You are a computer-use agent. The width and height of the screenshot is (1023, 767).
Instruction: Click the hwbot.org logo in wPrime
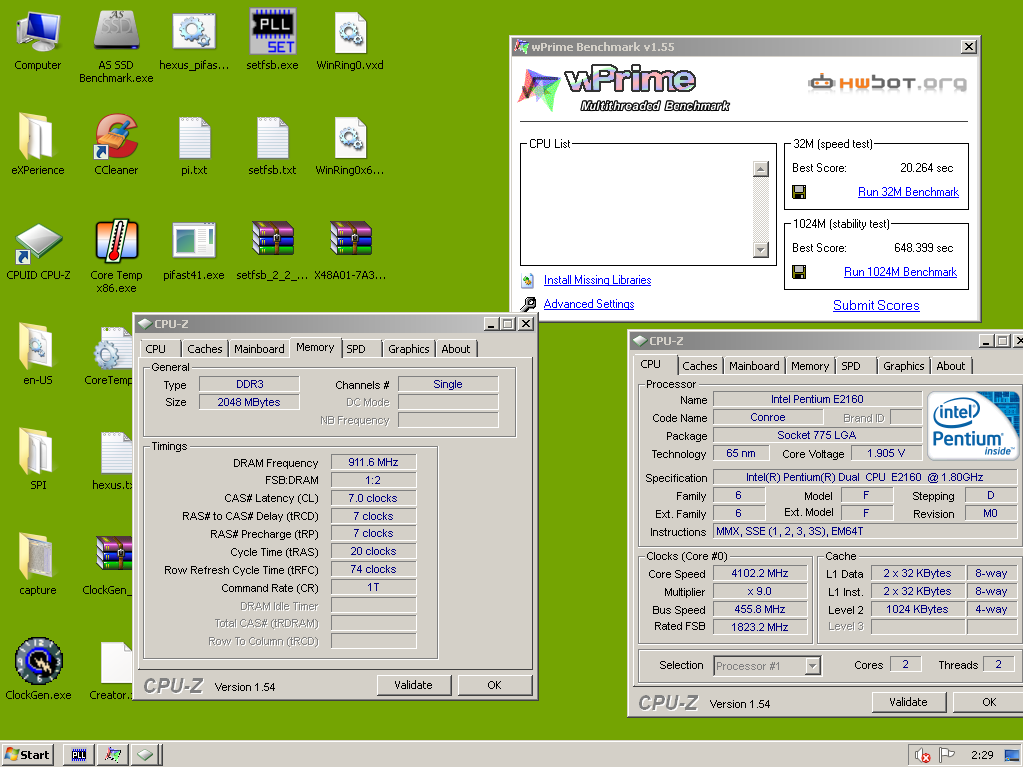[x=887, y=83]
